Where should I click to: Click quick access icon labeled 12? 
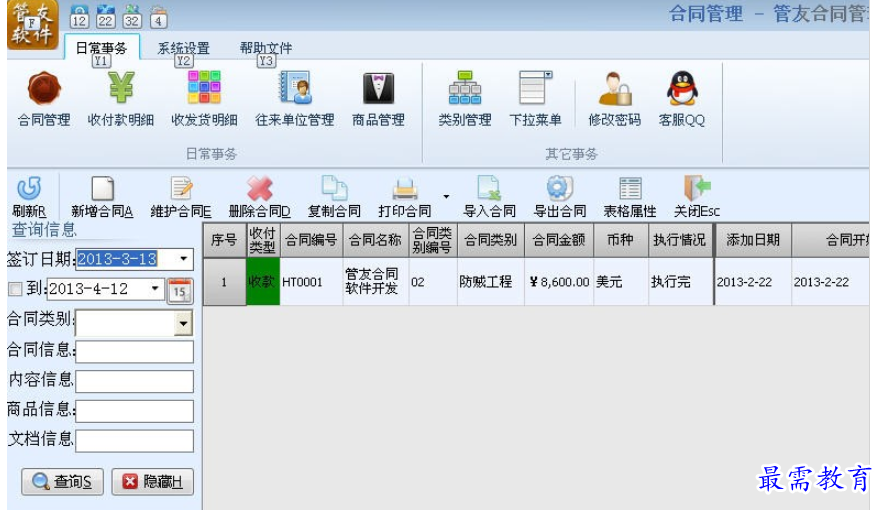[x=79, y=17]
